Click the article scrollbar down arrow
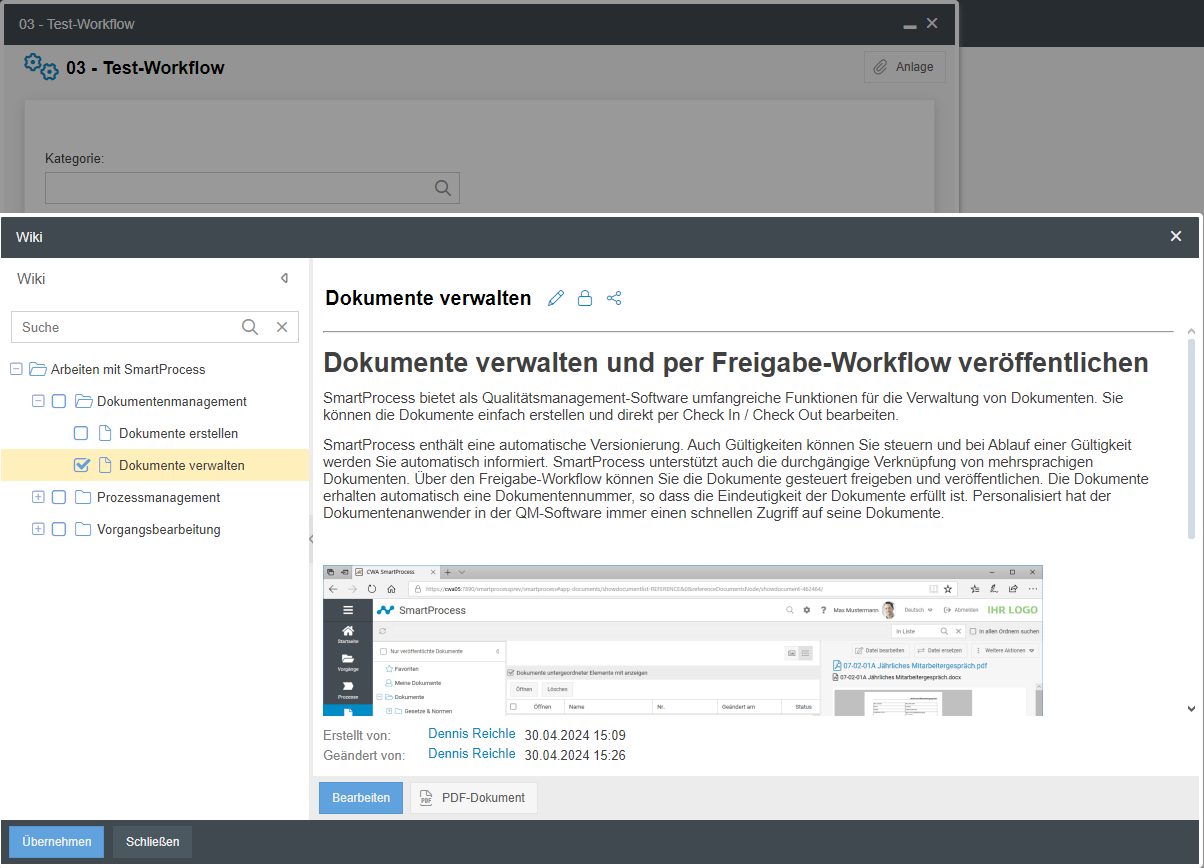The width and height of the screenshot is (1204, 868). click(1191, 708)
